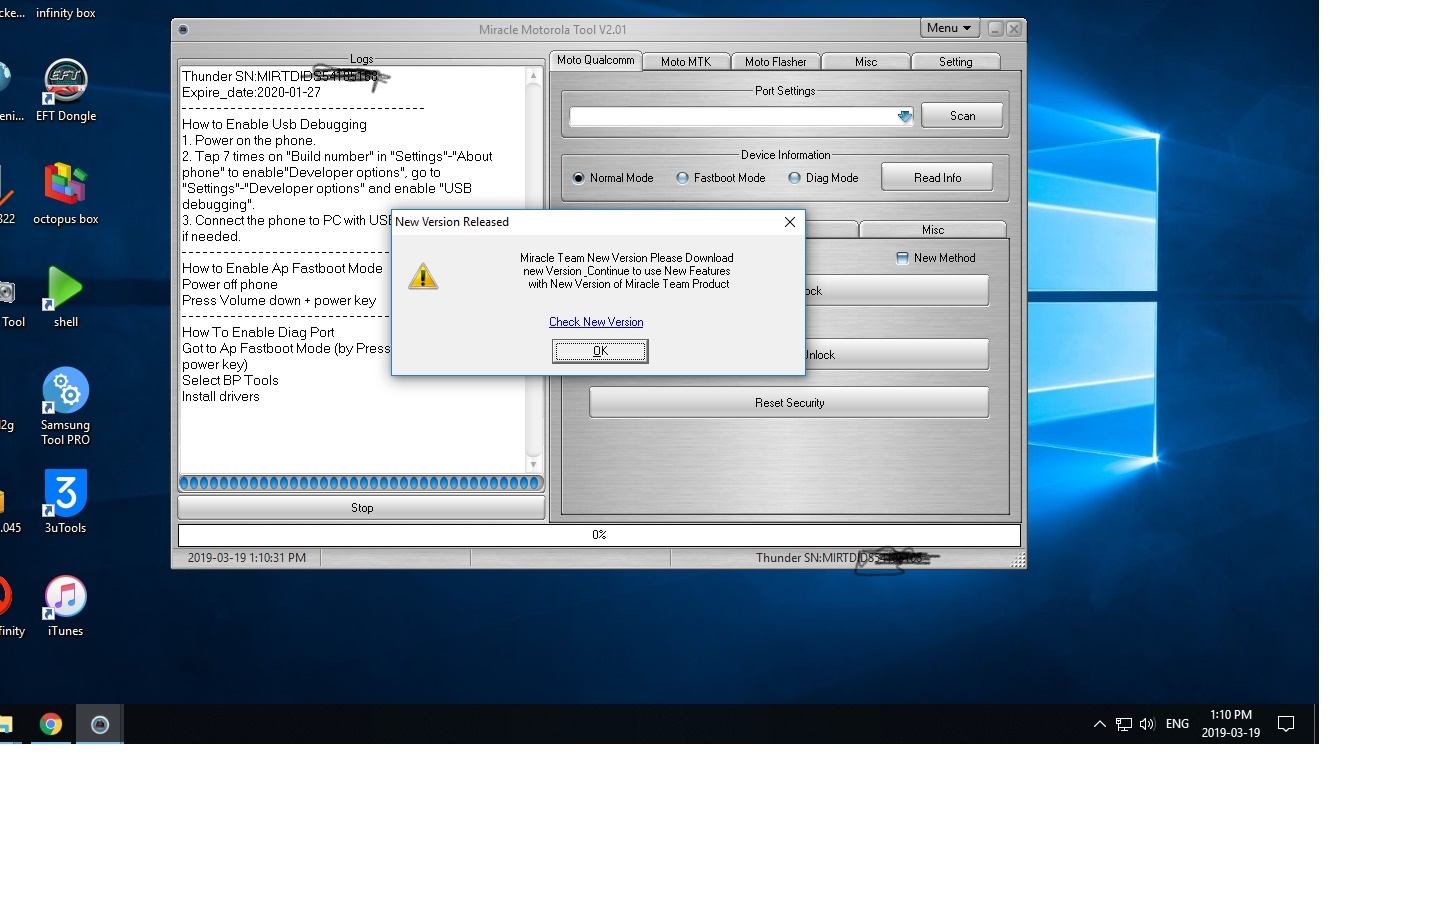Open the notification center icon
This screenshot has width=1440, height=900.
tap(1287, 724)
